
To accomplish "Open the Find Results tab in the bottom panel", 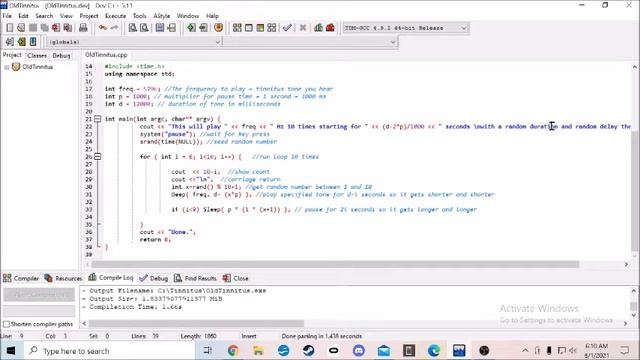I will [x=195, y=278].
